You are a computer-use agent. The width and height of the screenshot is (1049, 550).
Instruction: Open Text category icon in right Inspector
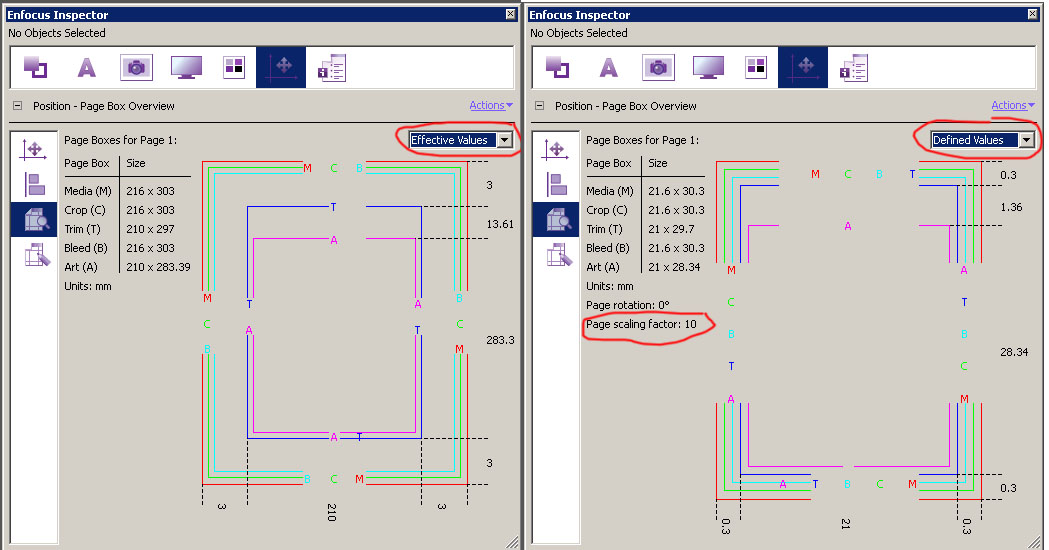tap(608, 68)
